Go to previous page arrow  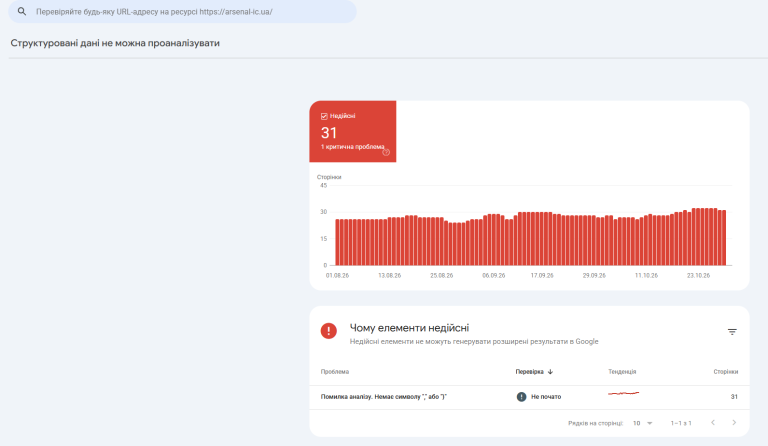point(713,423)
